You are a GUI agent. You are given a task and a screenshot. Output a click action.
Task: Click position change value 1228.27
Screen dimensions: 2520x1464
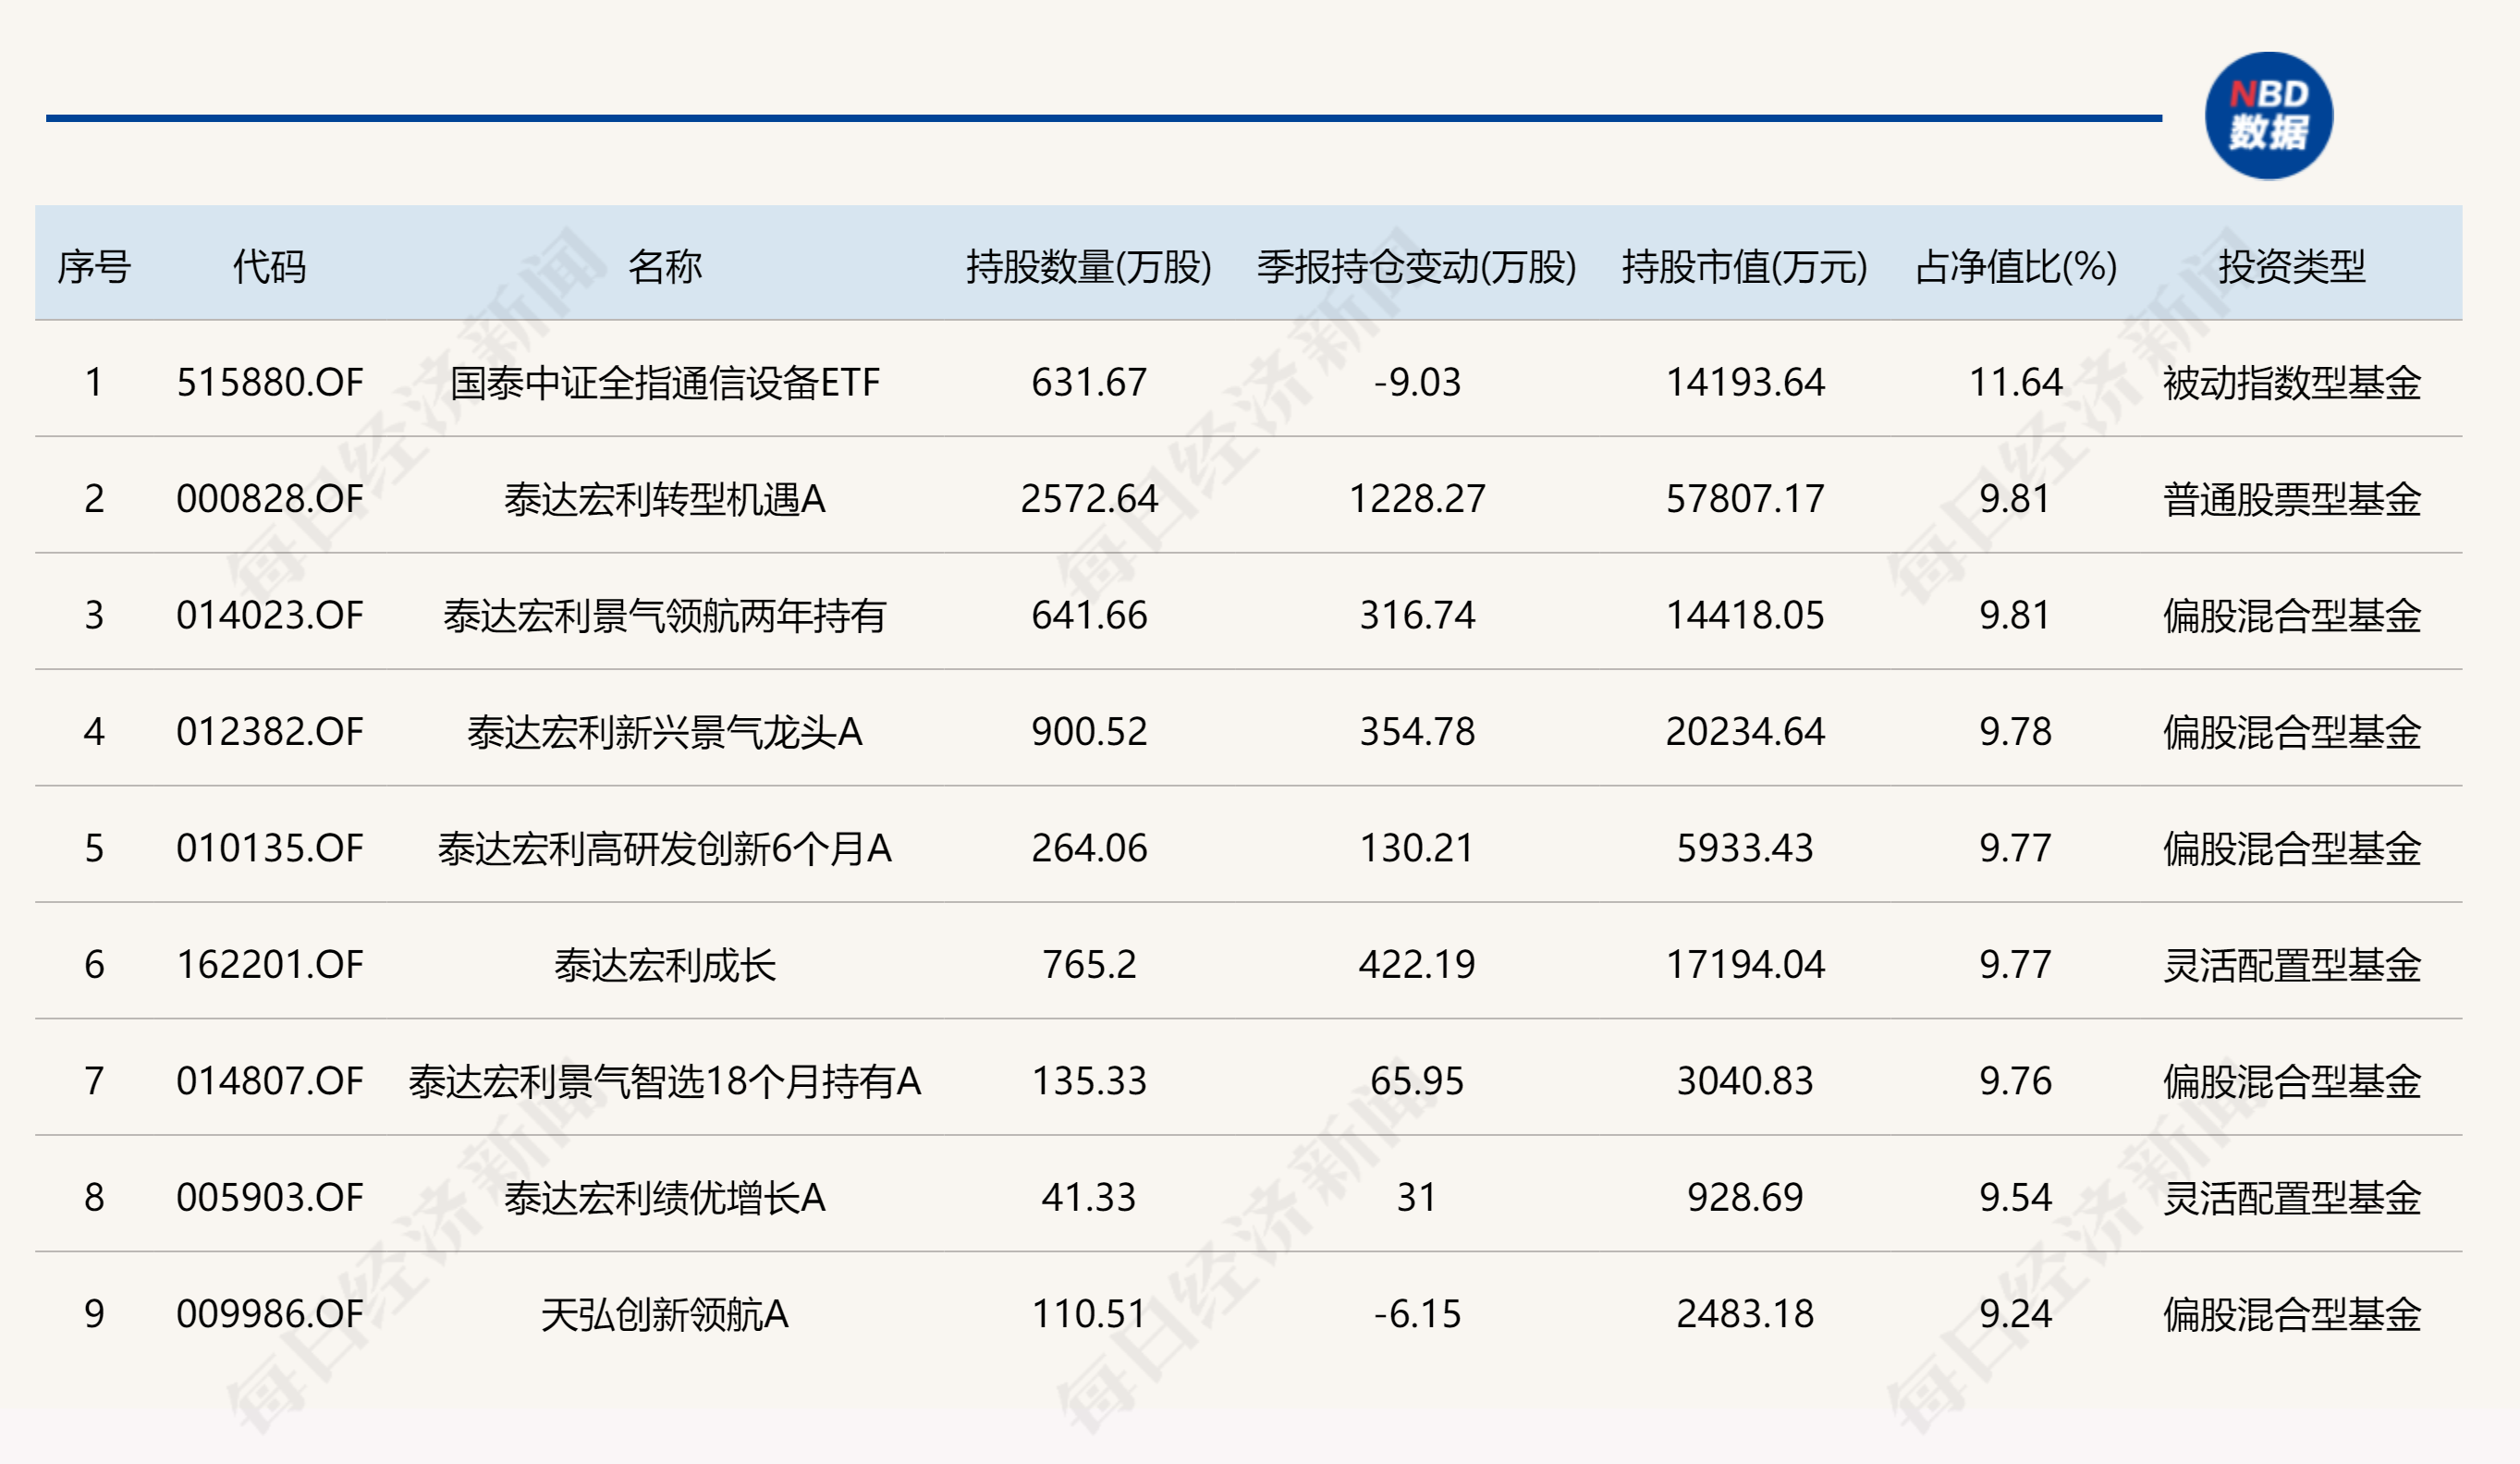point(1417,499)
